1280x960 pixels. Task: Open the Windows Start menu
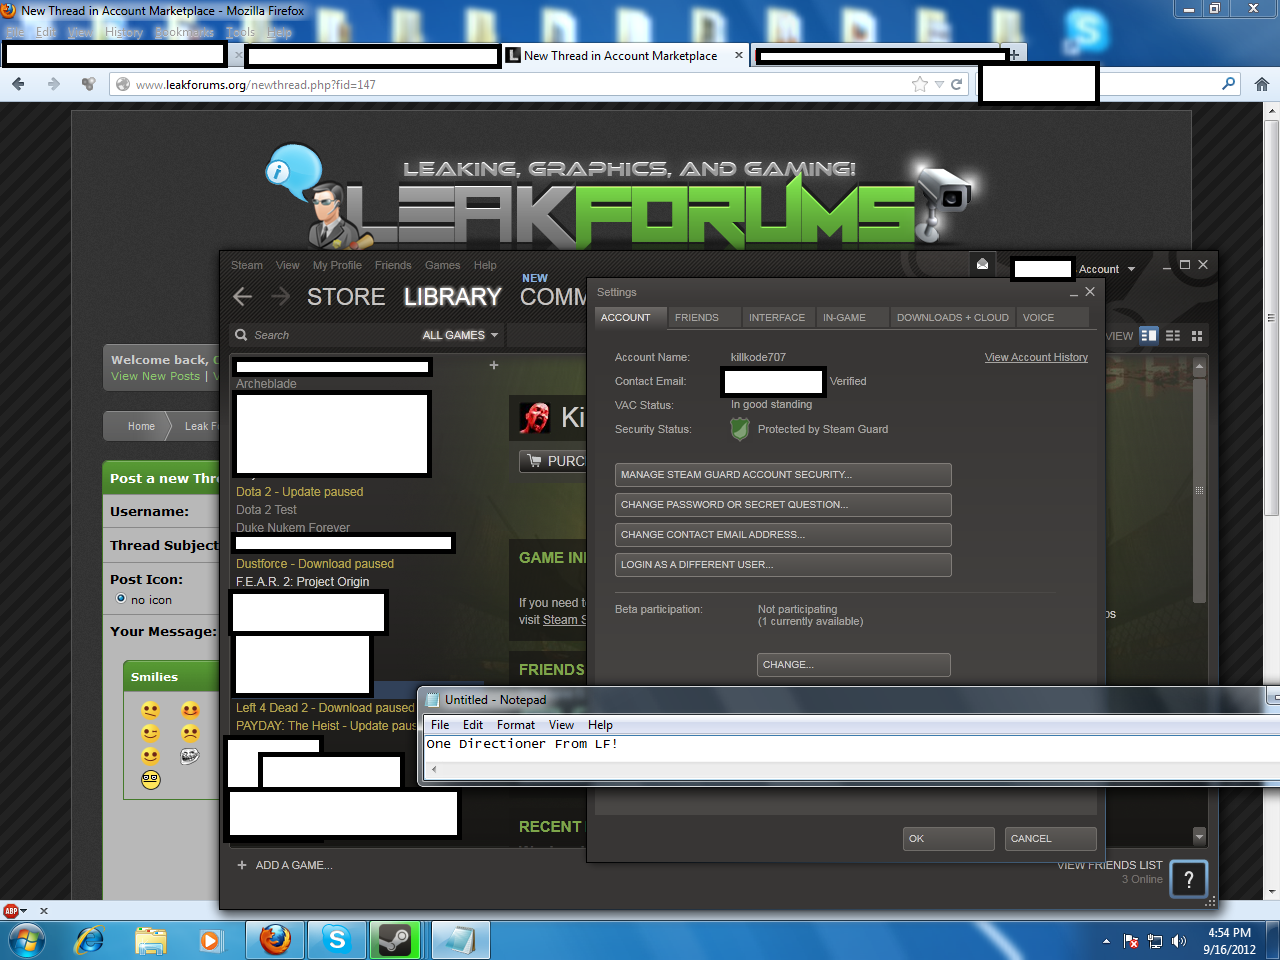click(x=26, y=940)
